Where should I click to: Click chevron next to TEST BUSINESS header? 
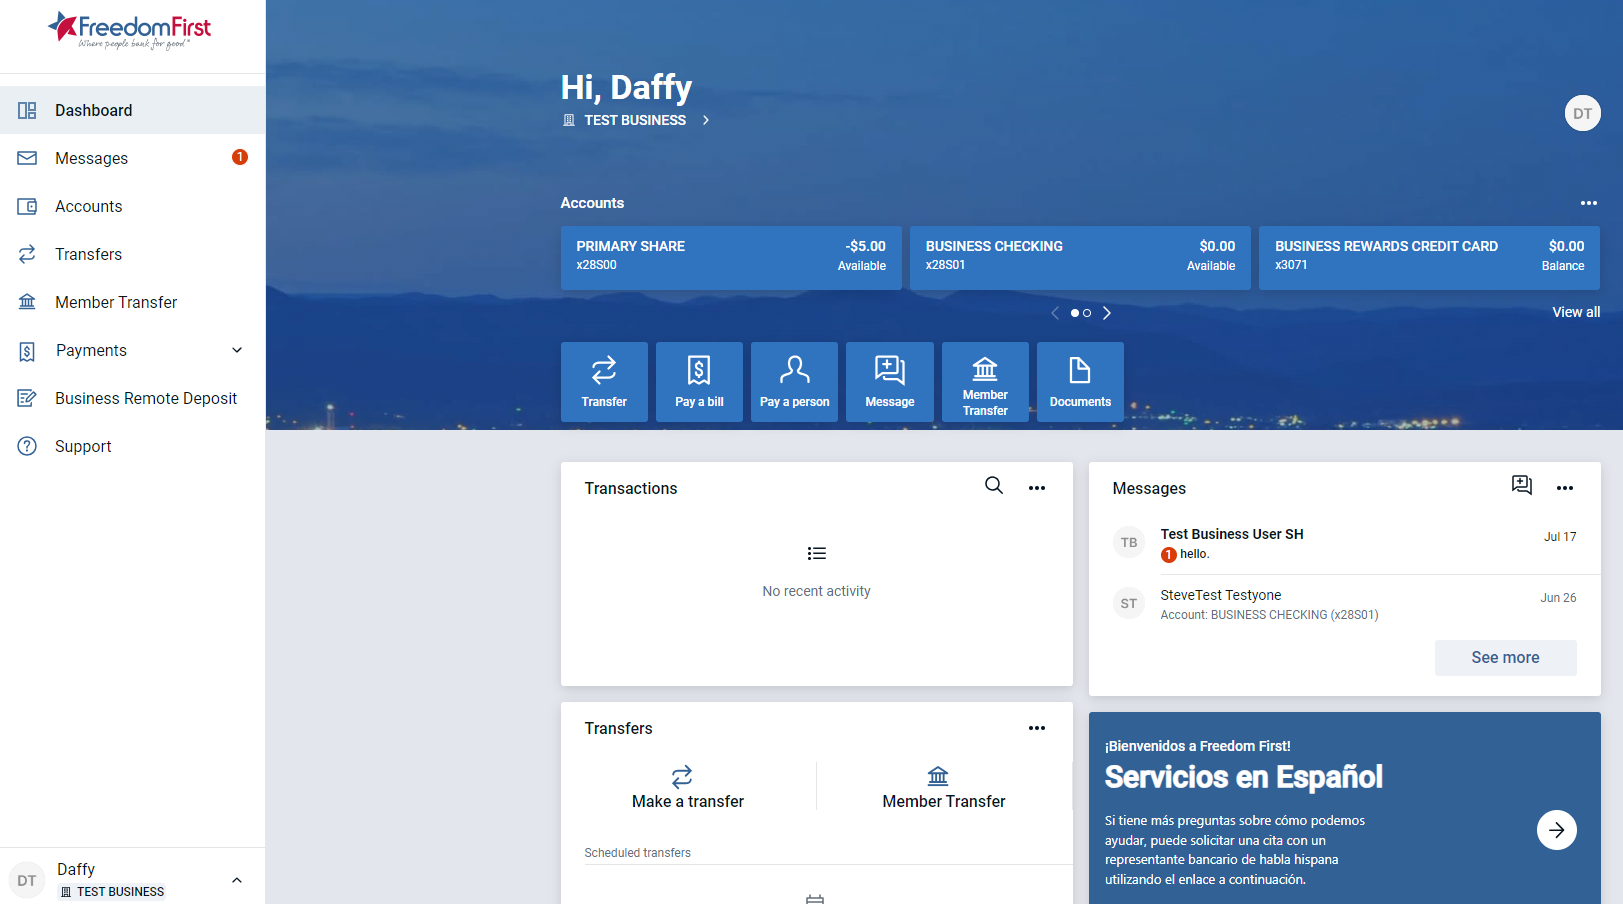click(706, 120)
